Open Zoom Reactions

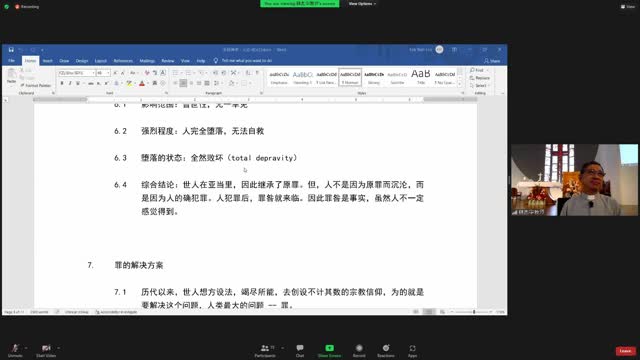(x=386, y=350)
